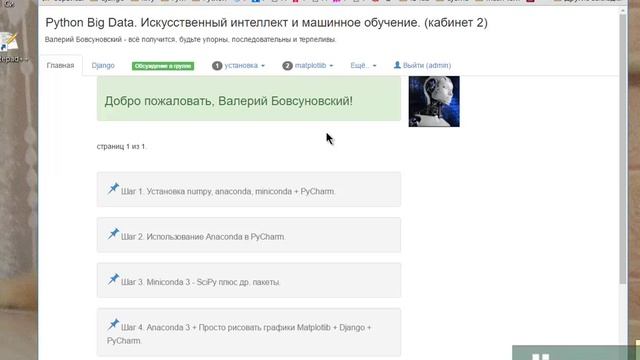Image resolution: width=640 pixels, height=360 pixels.
Task: Expand the matplotlib dropdown menu
Action: (308, 65)
